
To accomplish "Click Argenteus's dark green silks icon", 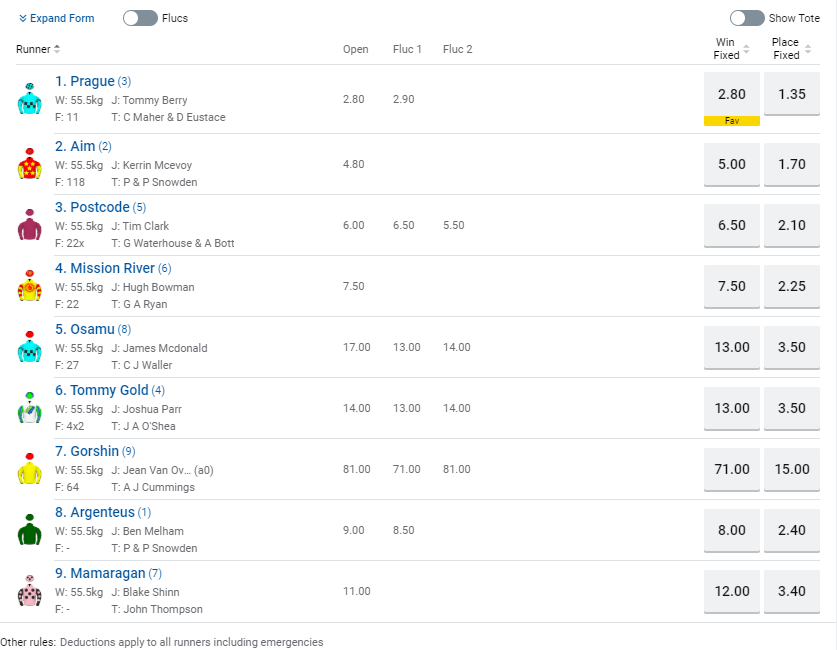I will [29, 530].
